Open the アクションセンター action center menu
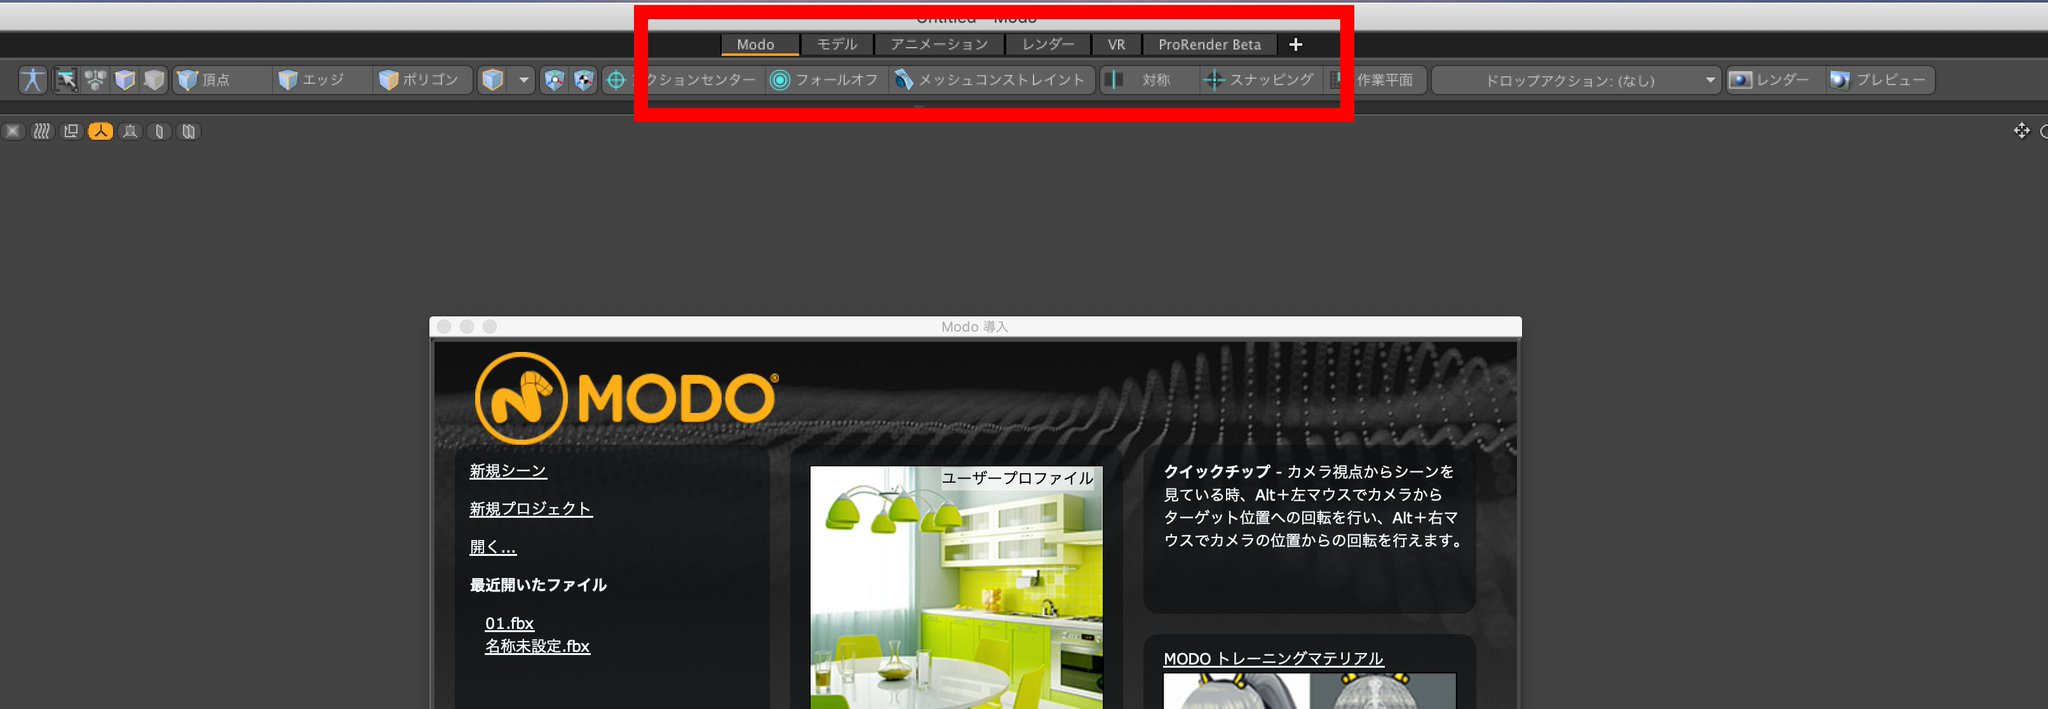The width and height of the screenshot is (2048, 709). click(683, 80)
